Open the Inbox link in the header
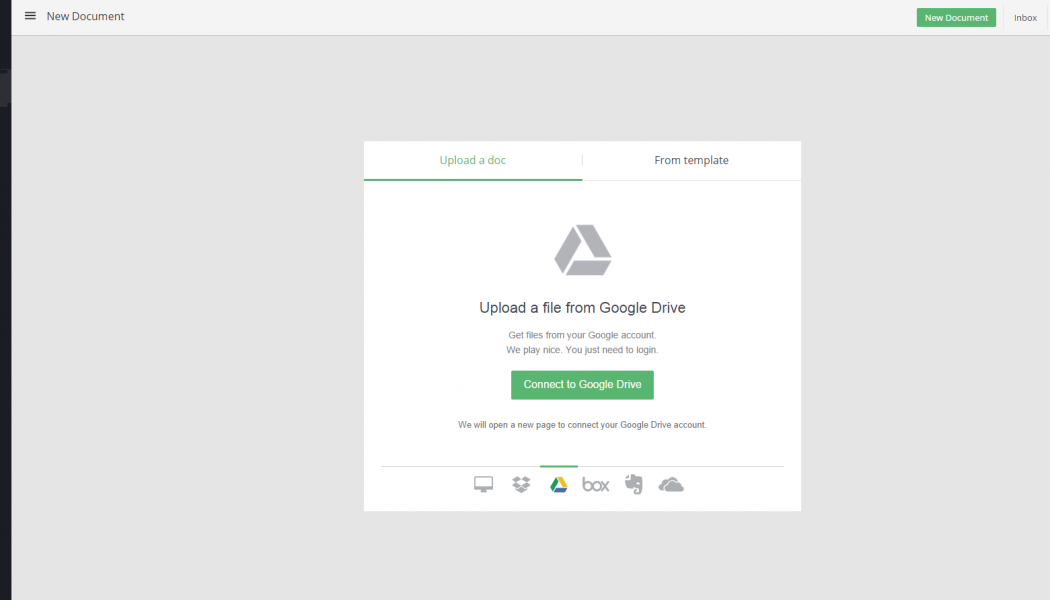This screenshot has height=600, width=1050. [x=1025, y=18]
